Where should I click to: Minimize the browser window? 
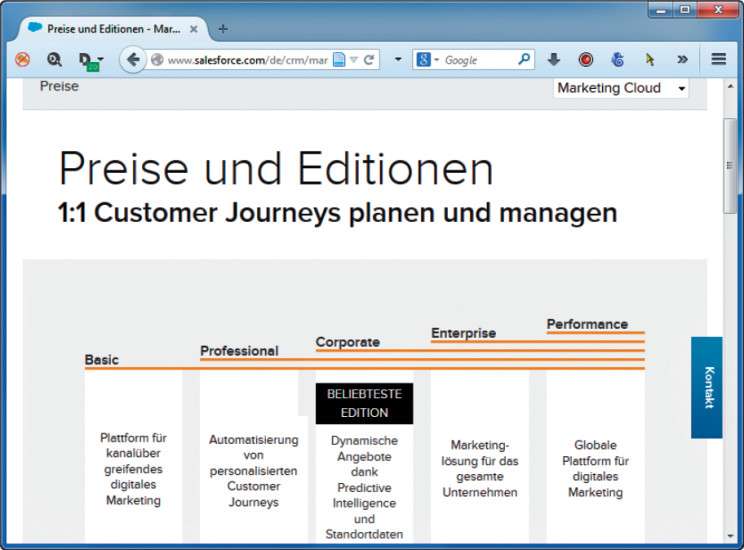click(x=661, y=9)
